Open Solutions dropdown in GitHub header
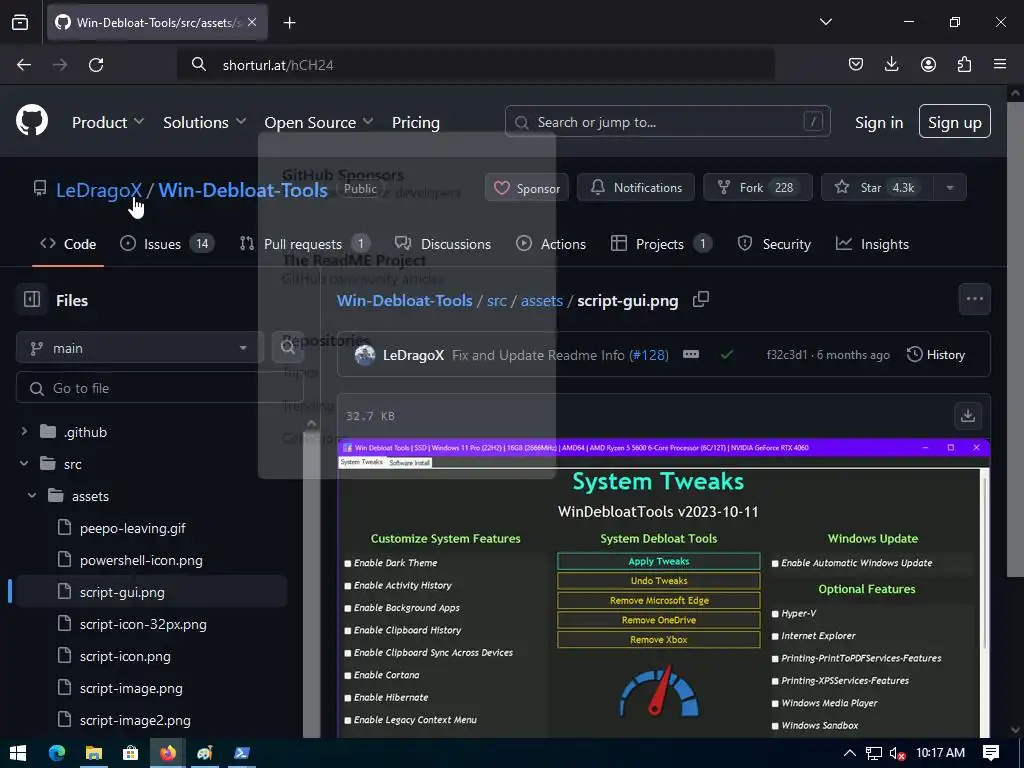Screen dimensions: 1024x768 [204, 122]
